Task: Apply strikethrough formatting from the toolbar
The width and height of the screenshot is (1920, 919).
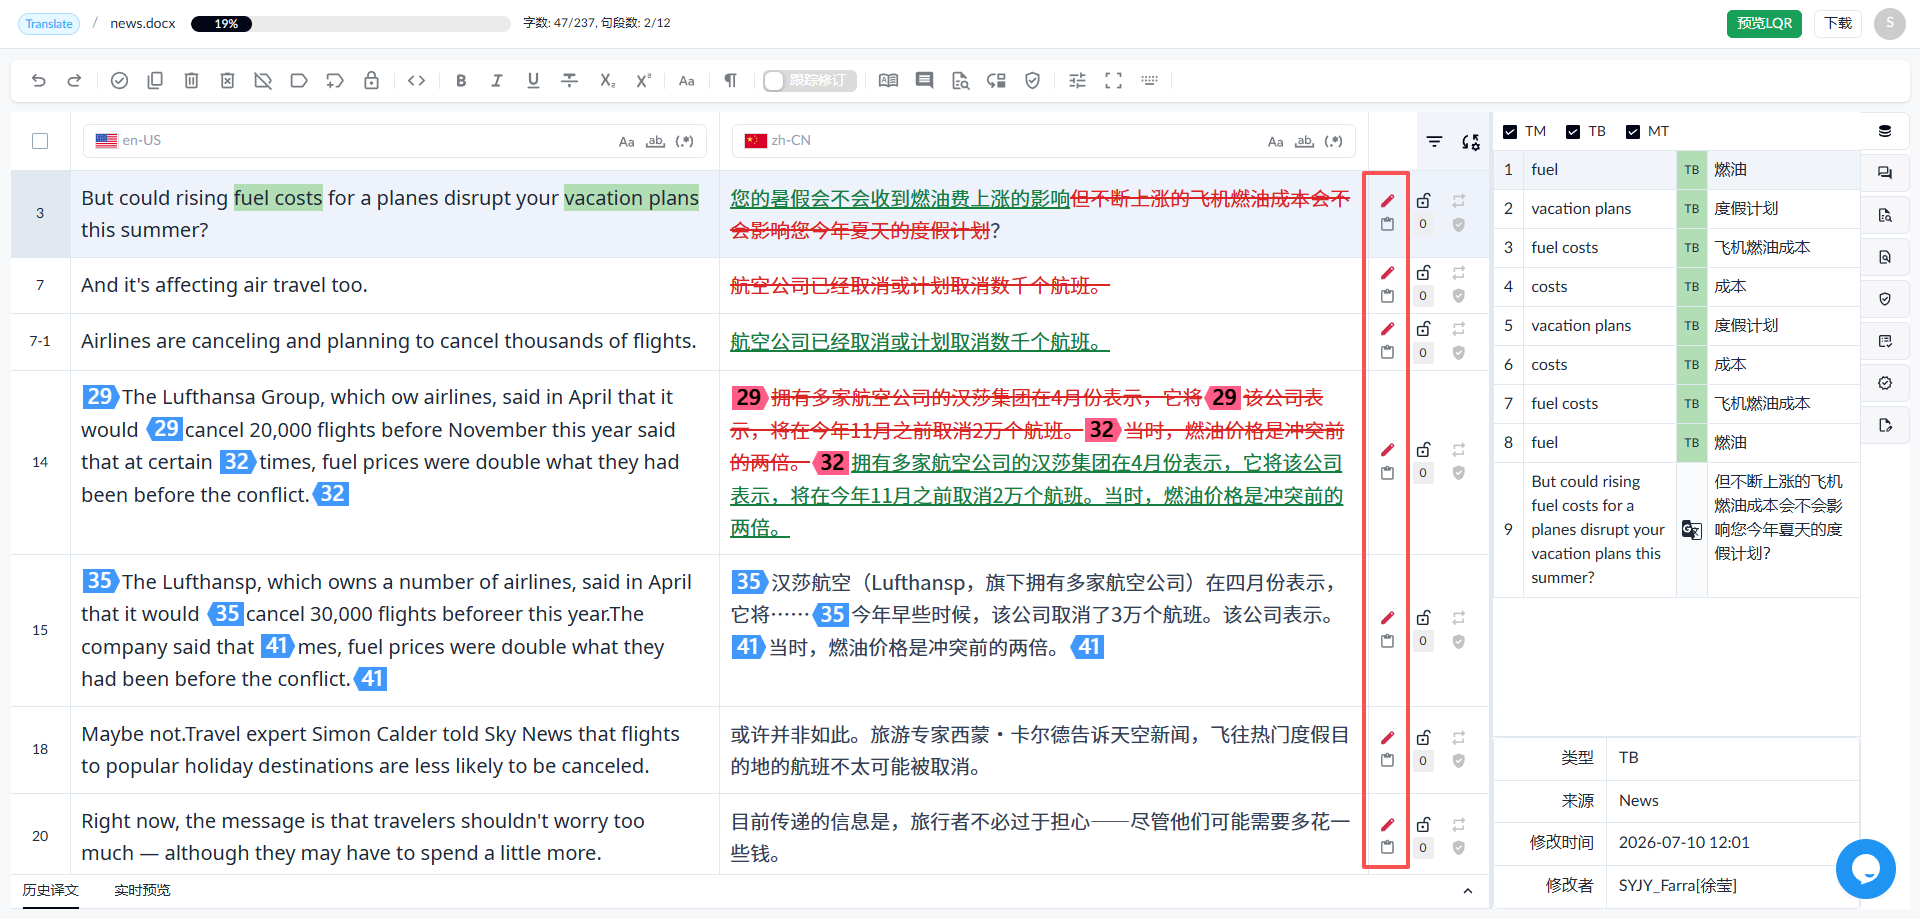Action: click(569, 81)
